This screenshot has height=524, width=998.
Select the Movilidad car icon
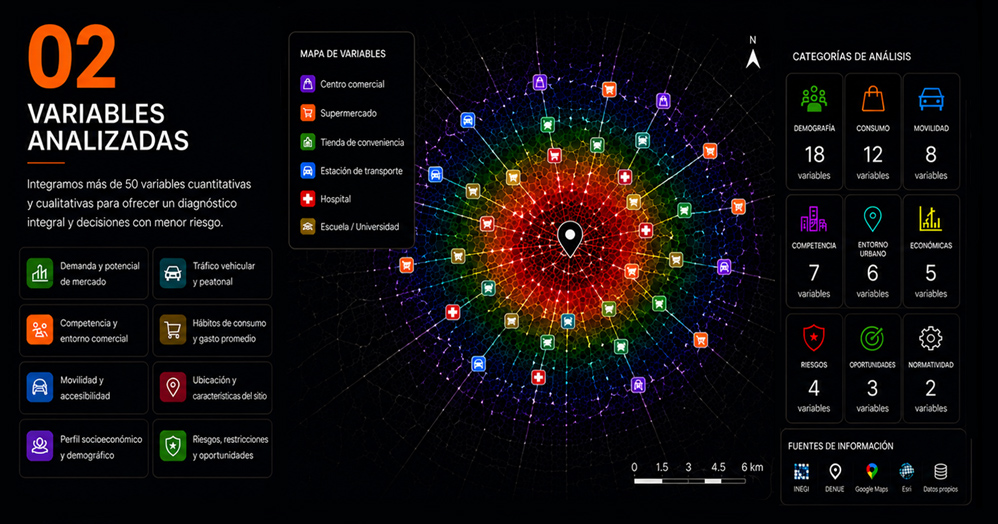click(931, 99)
